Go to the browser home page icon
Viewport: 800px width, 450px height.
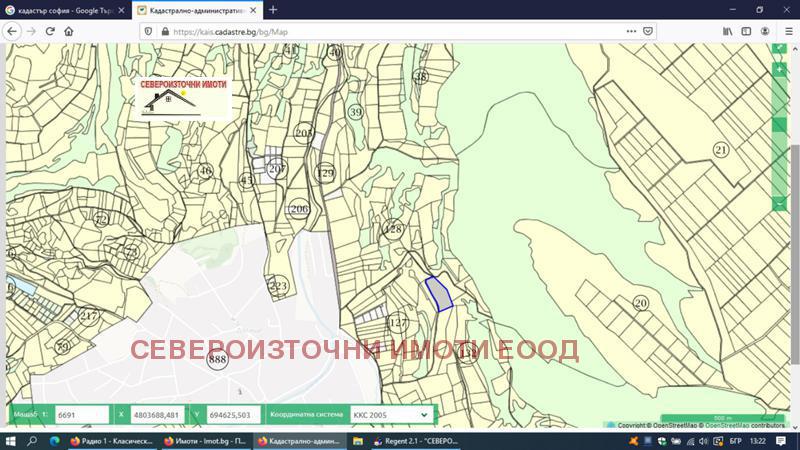point(69,31)
